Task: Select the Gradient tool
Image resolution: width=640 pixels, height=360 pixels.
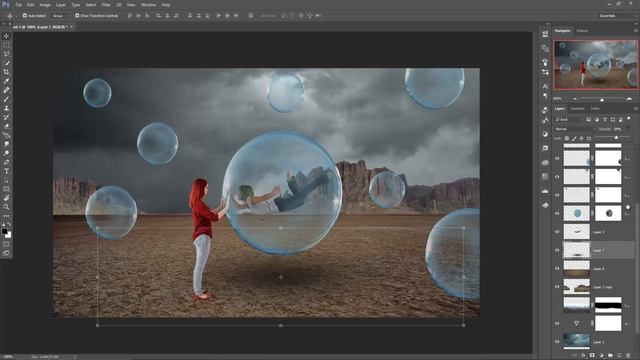Action: click(x=6, y=135)
